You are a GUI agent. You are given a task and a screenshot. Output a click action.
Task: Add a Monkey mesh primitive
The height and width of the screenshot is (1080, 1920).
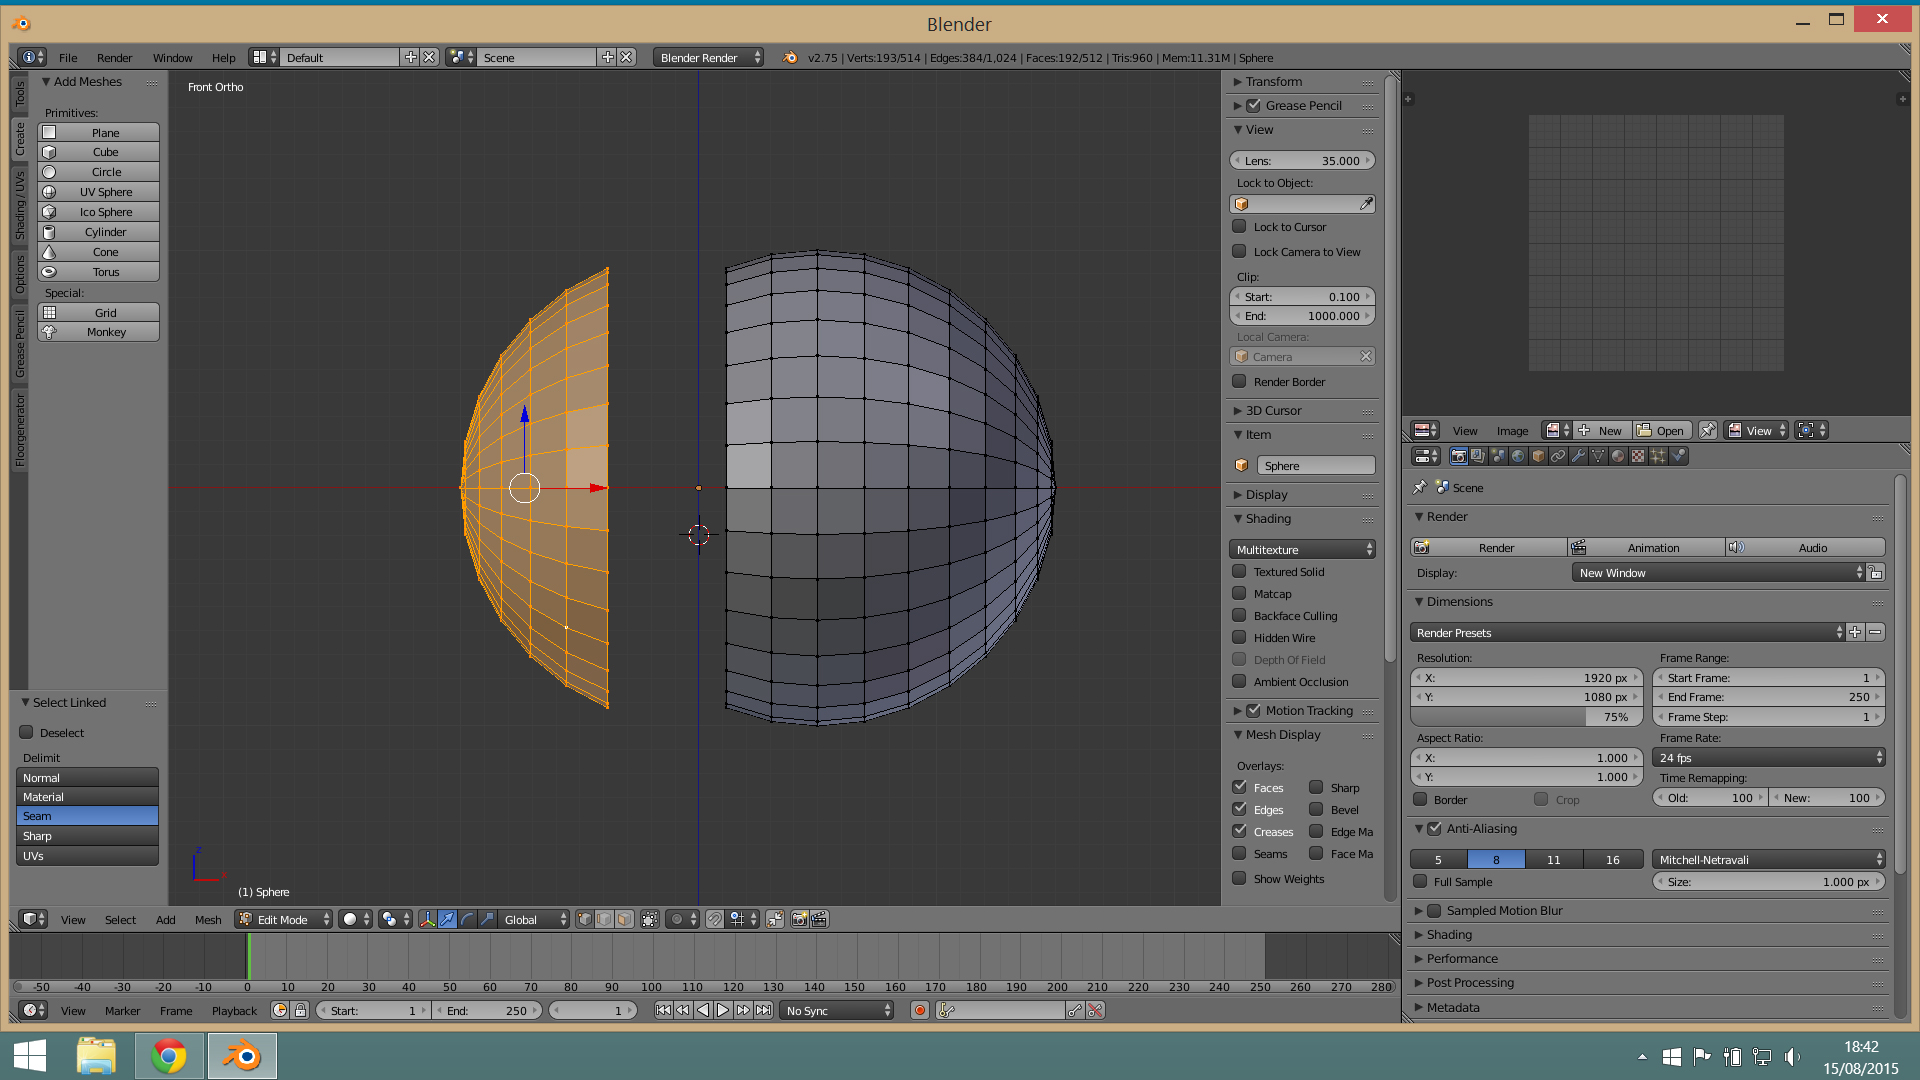[x=99, y=332]
